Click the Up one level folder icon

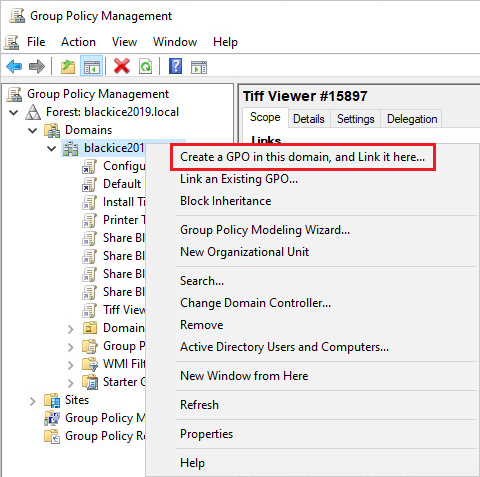point(68,67)
